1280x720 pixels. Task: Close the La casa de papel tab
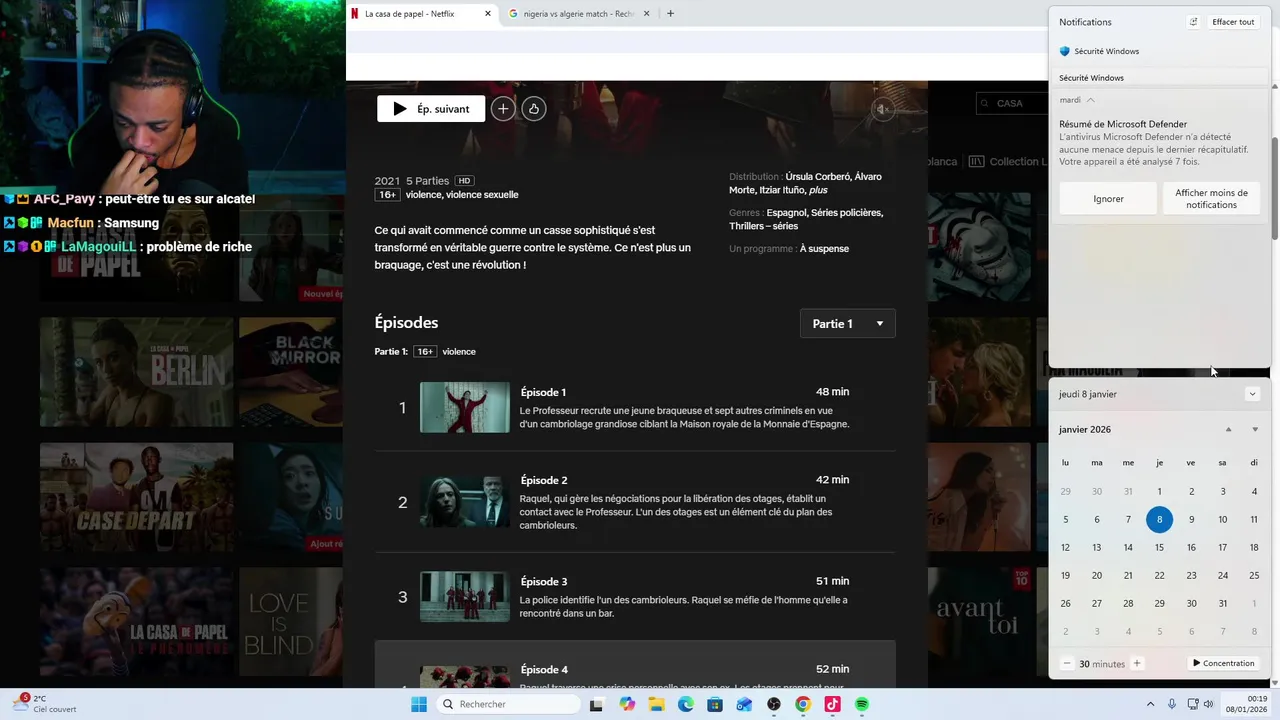pyautogui.click(x=488, y=14)
